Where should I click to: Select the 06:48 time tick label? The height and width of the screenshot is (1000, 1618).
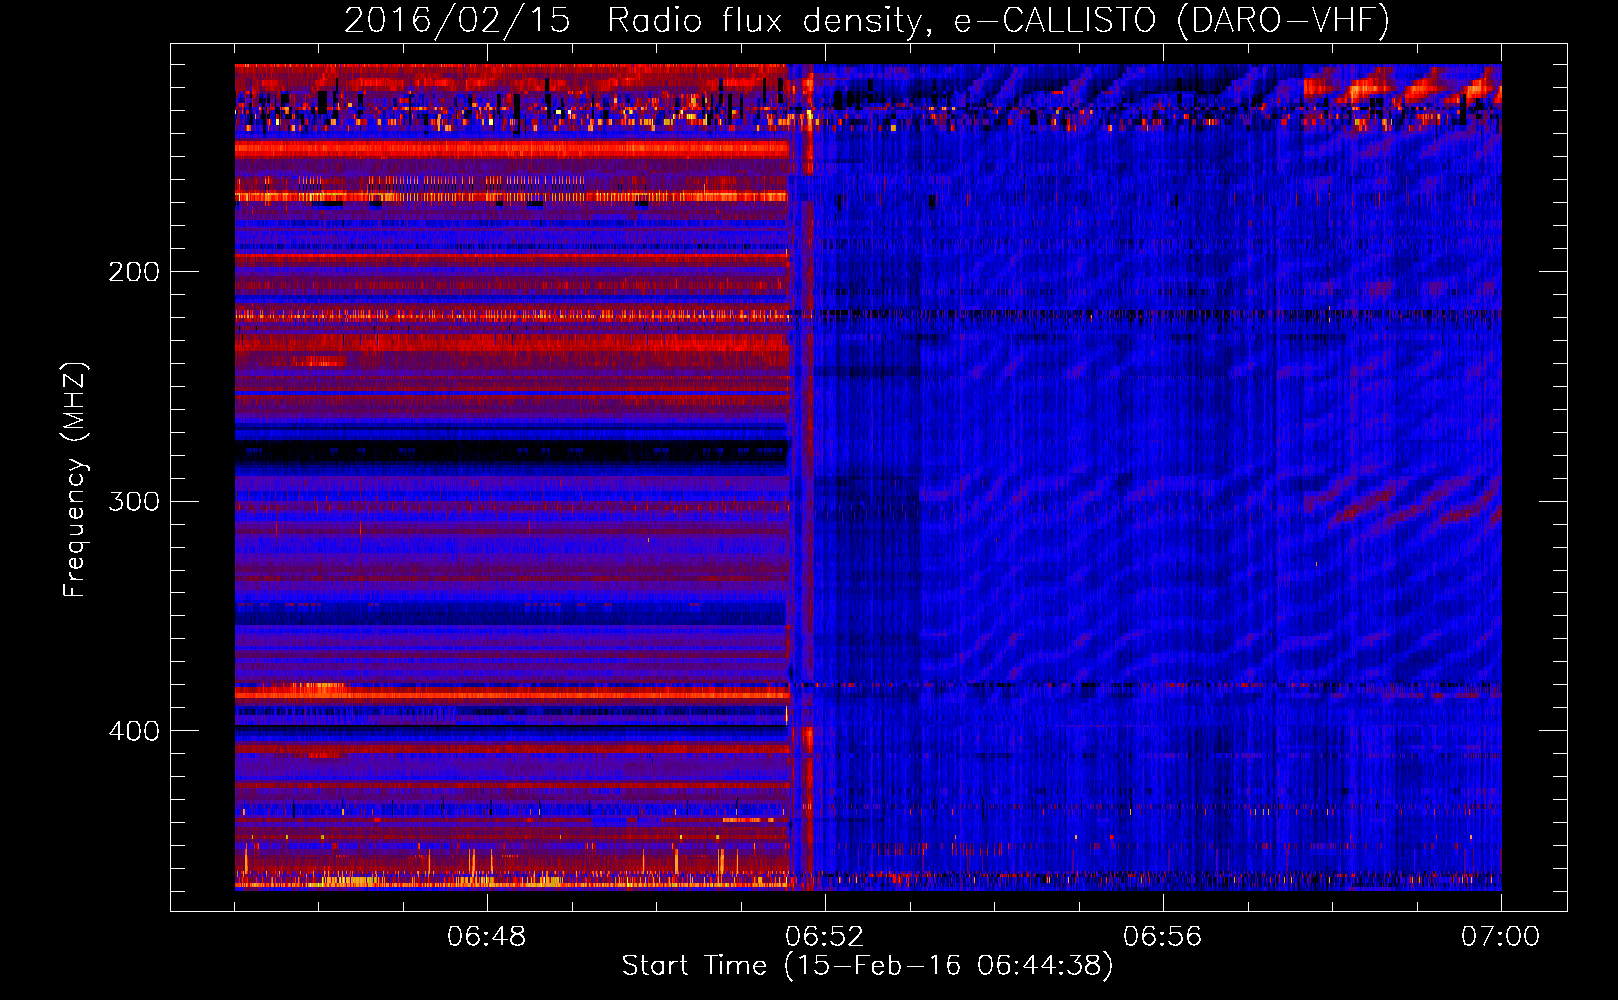[487, 937]
